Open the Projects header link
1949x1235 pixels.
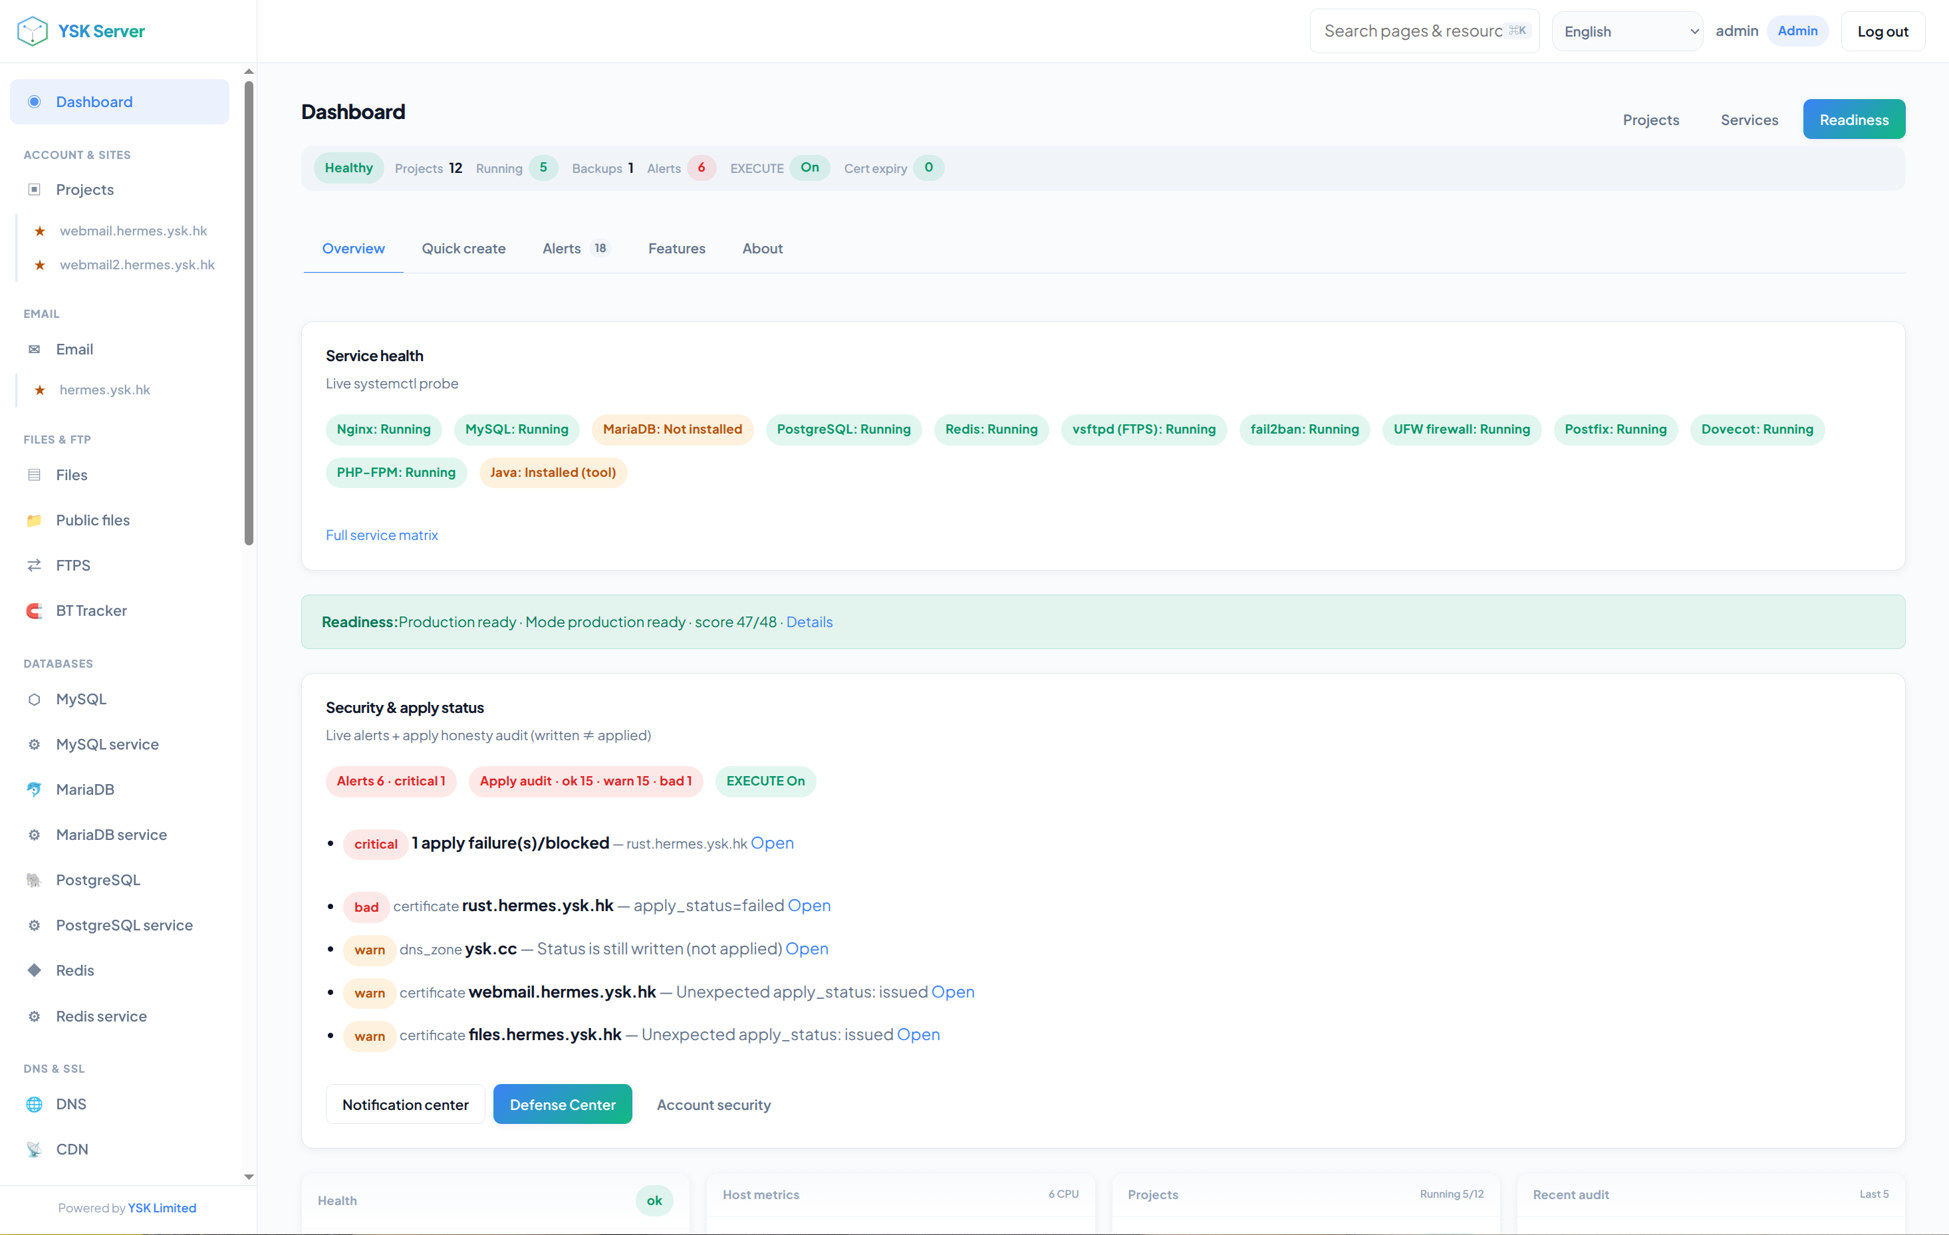[x=1650, y=120]
